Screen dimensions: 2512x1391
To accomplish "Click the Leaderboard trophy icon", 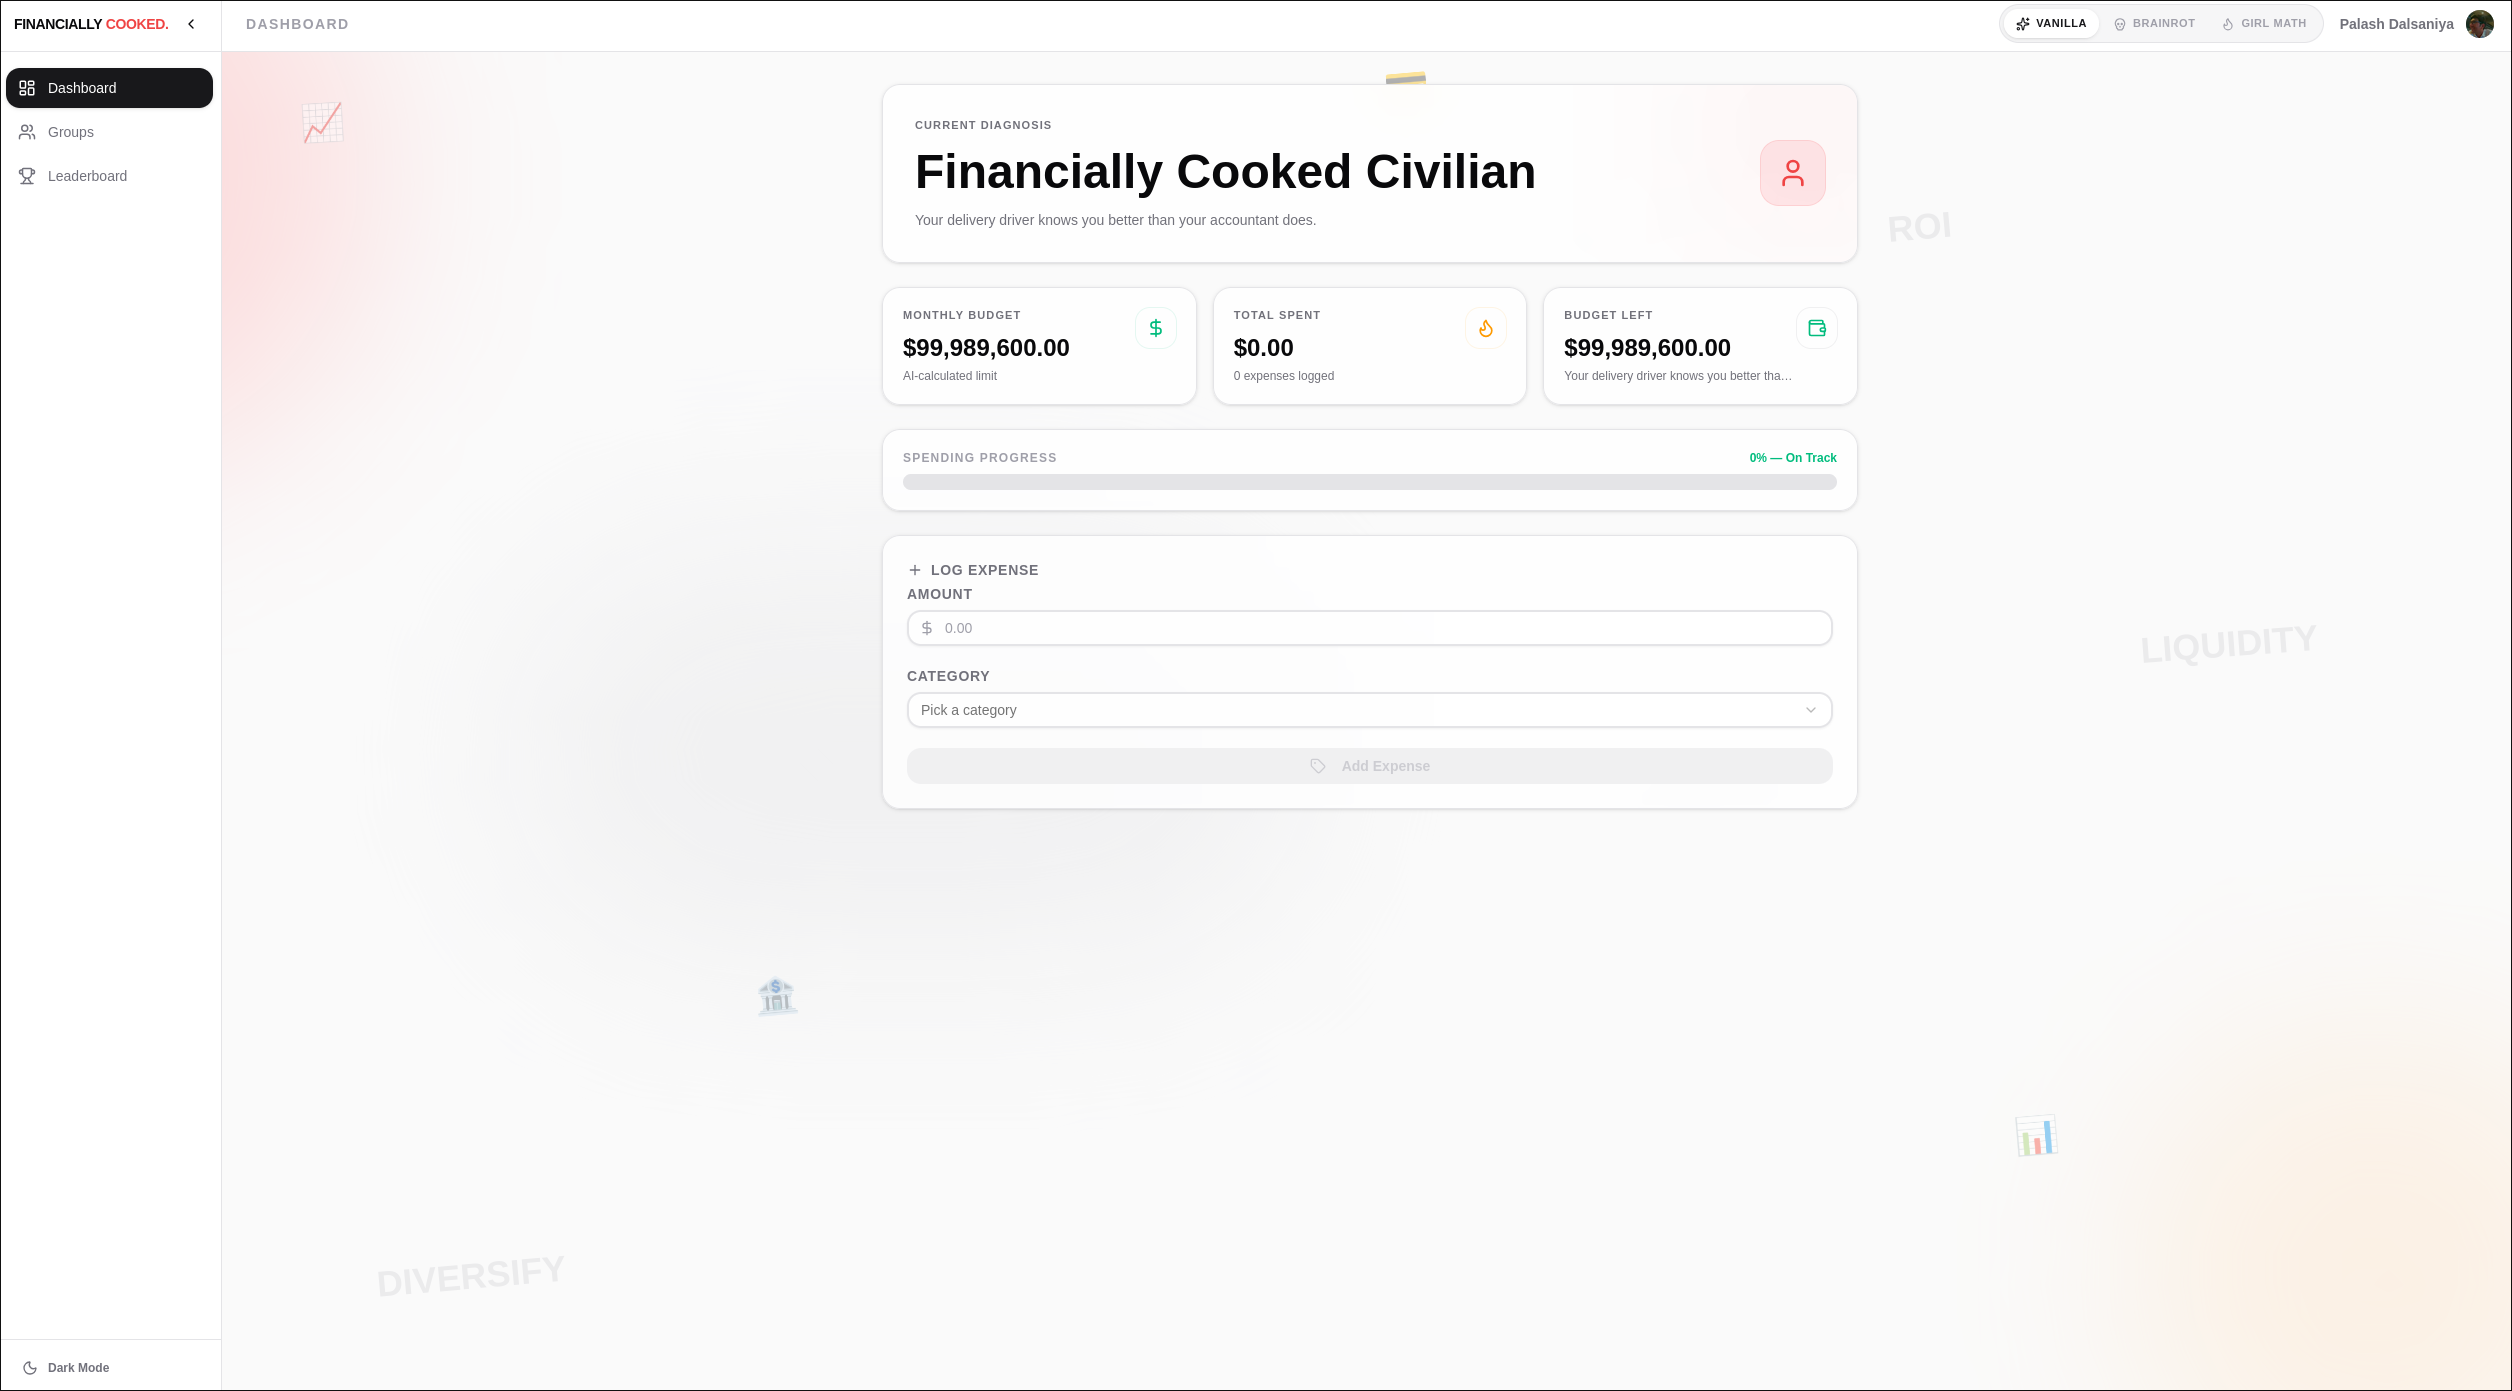I will coord(28,176).
